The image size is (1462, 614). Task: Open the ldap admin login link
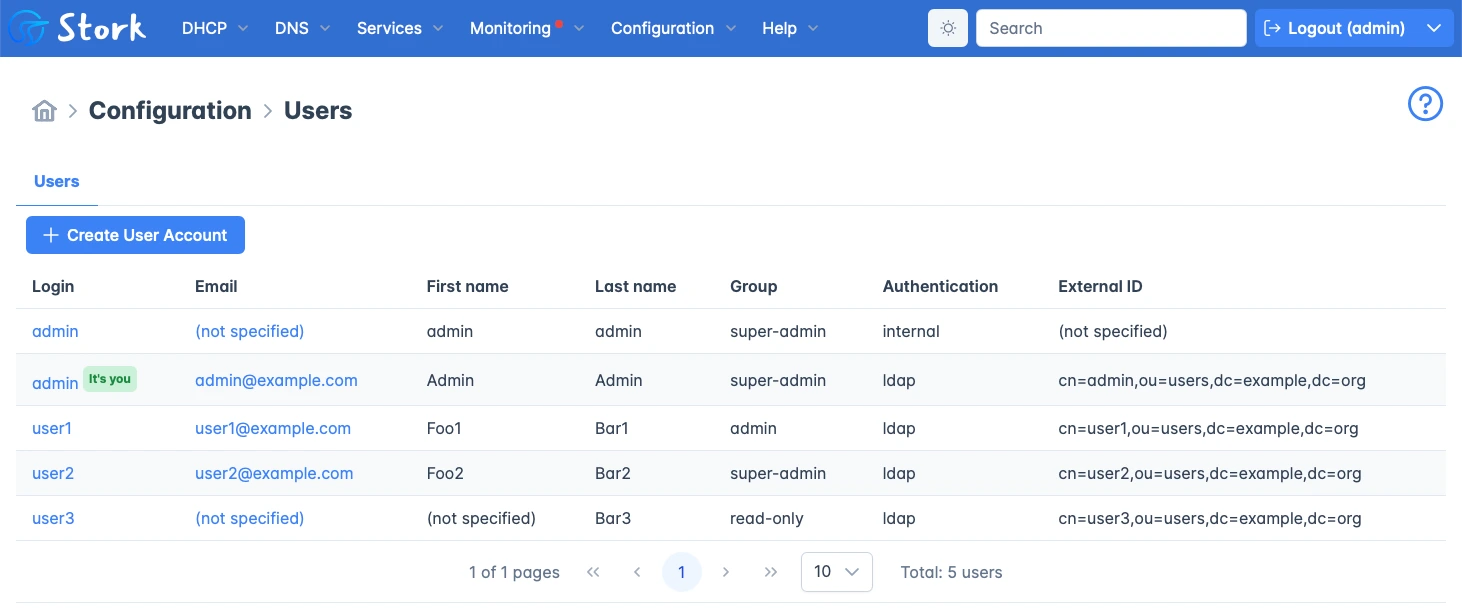click(55, 383)
